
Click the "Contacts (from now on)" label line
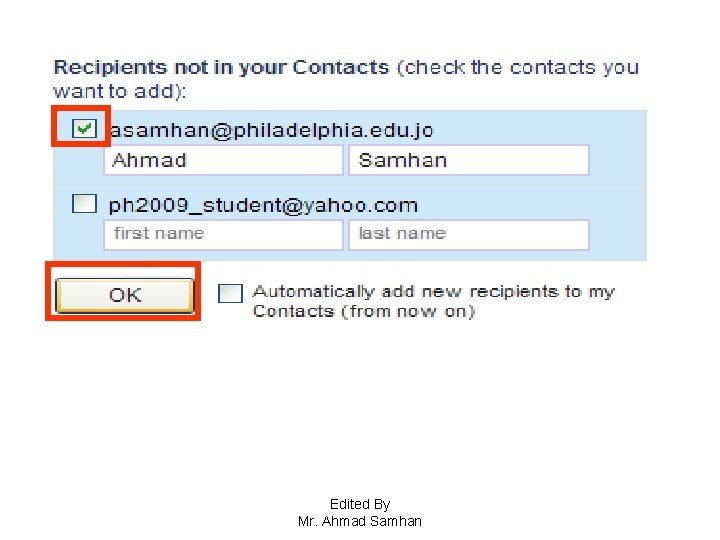pyautogui.click(x=363, y=312)
